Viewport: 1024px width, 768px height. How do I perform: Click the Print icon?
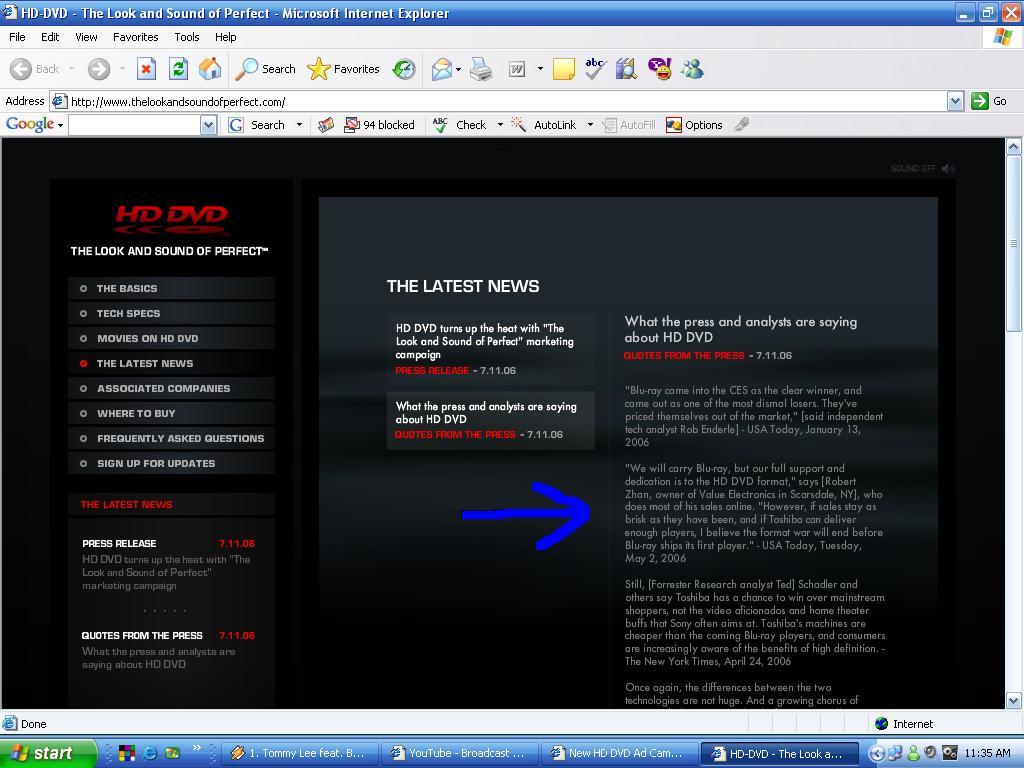click(x=481, y=69)
